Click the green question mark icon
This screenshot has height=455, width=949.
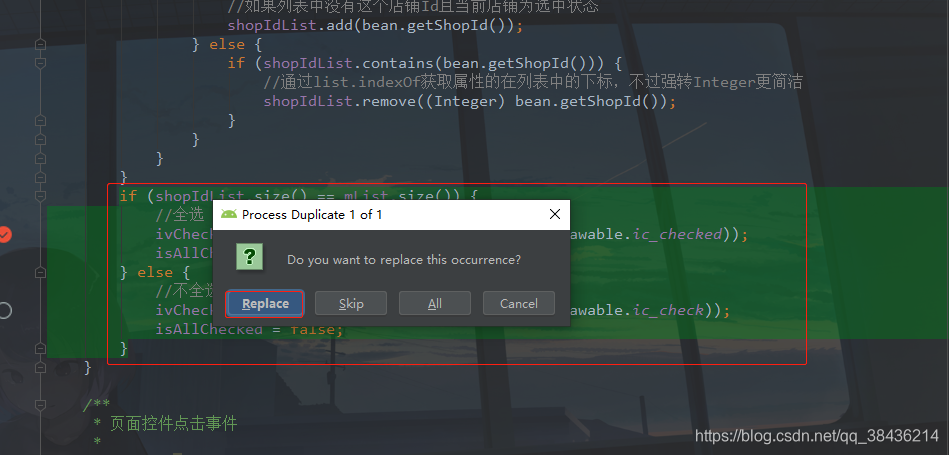point(249,258)
